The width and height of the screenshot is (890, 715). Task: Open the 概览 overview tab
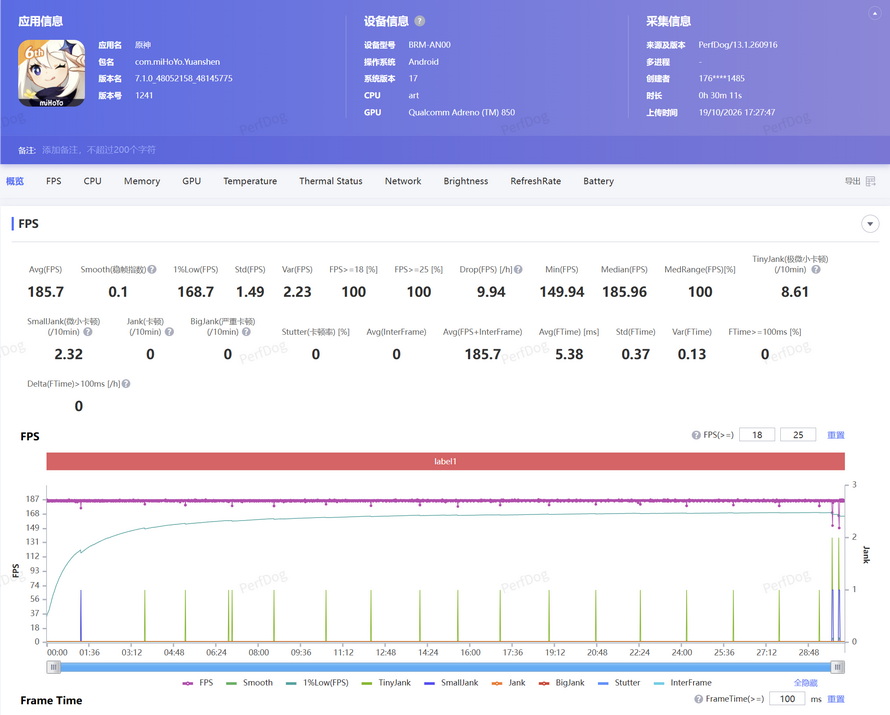[x=15, y=181]
